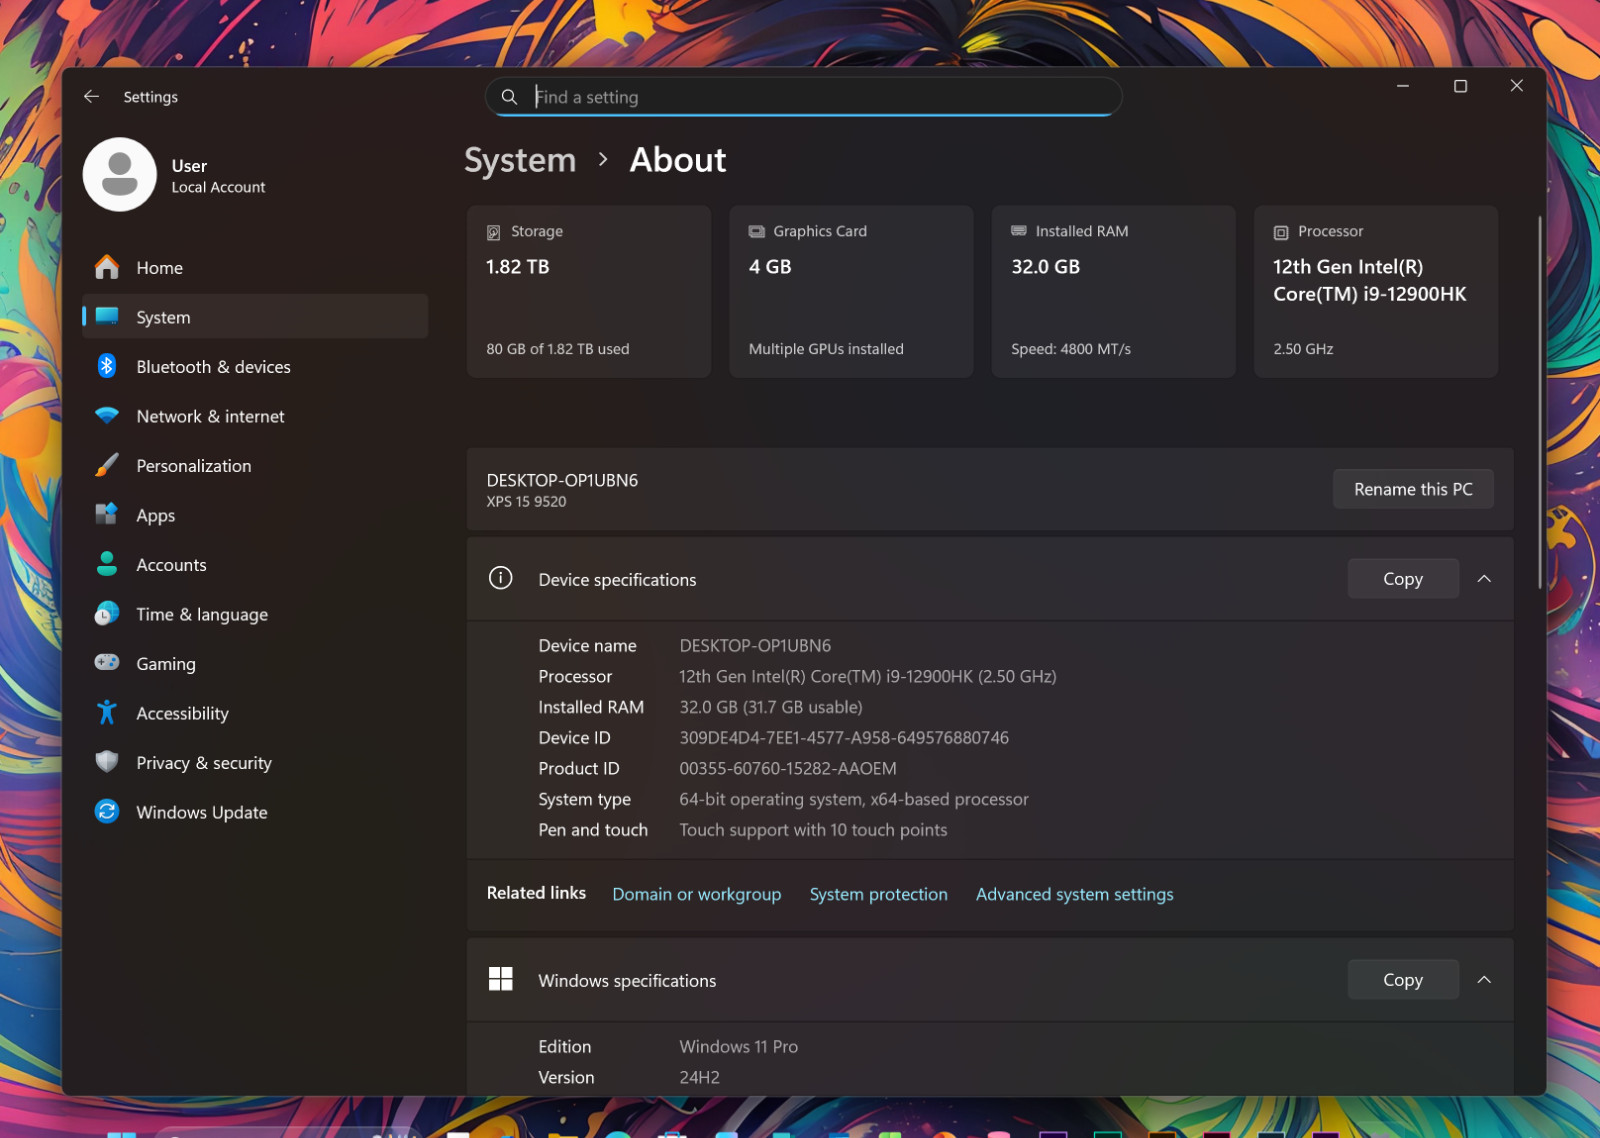This screenshot has height=1138, width=1600.
Task: Open the Domain or workgroup link
Action: 697,894
